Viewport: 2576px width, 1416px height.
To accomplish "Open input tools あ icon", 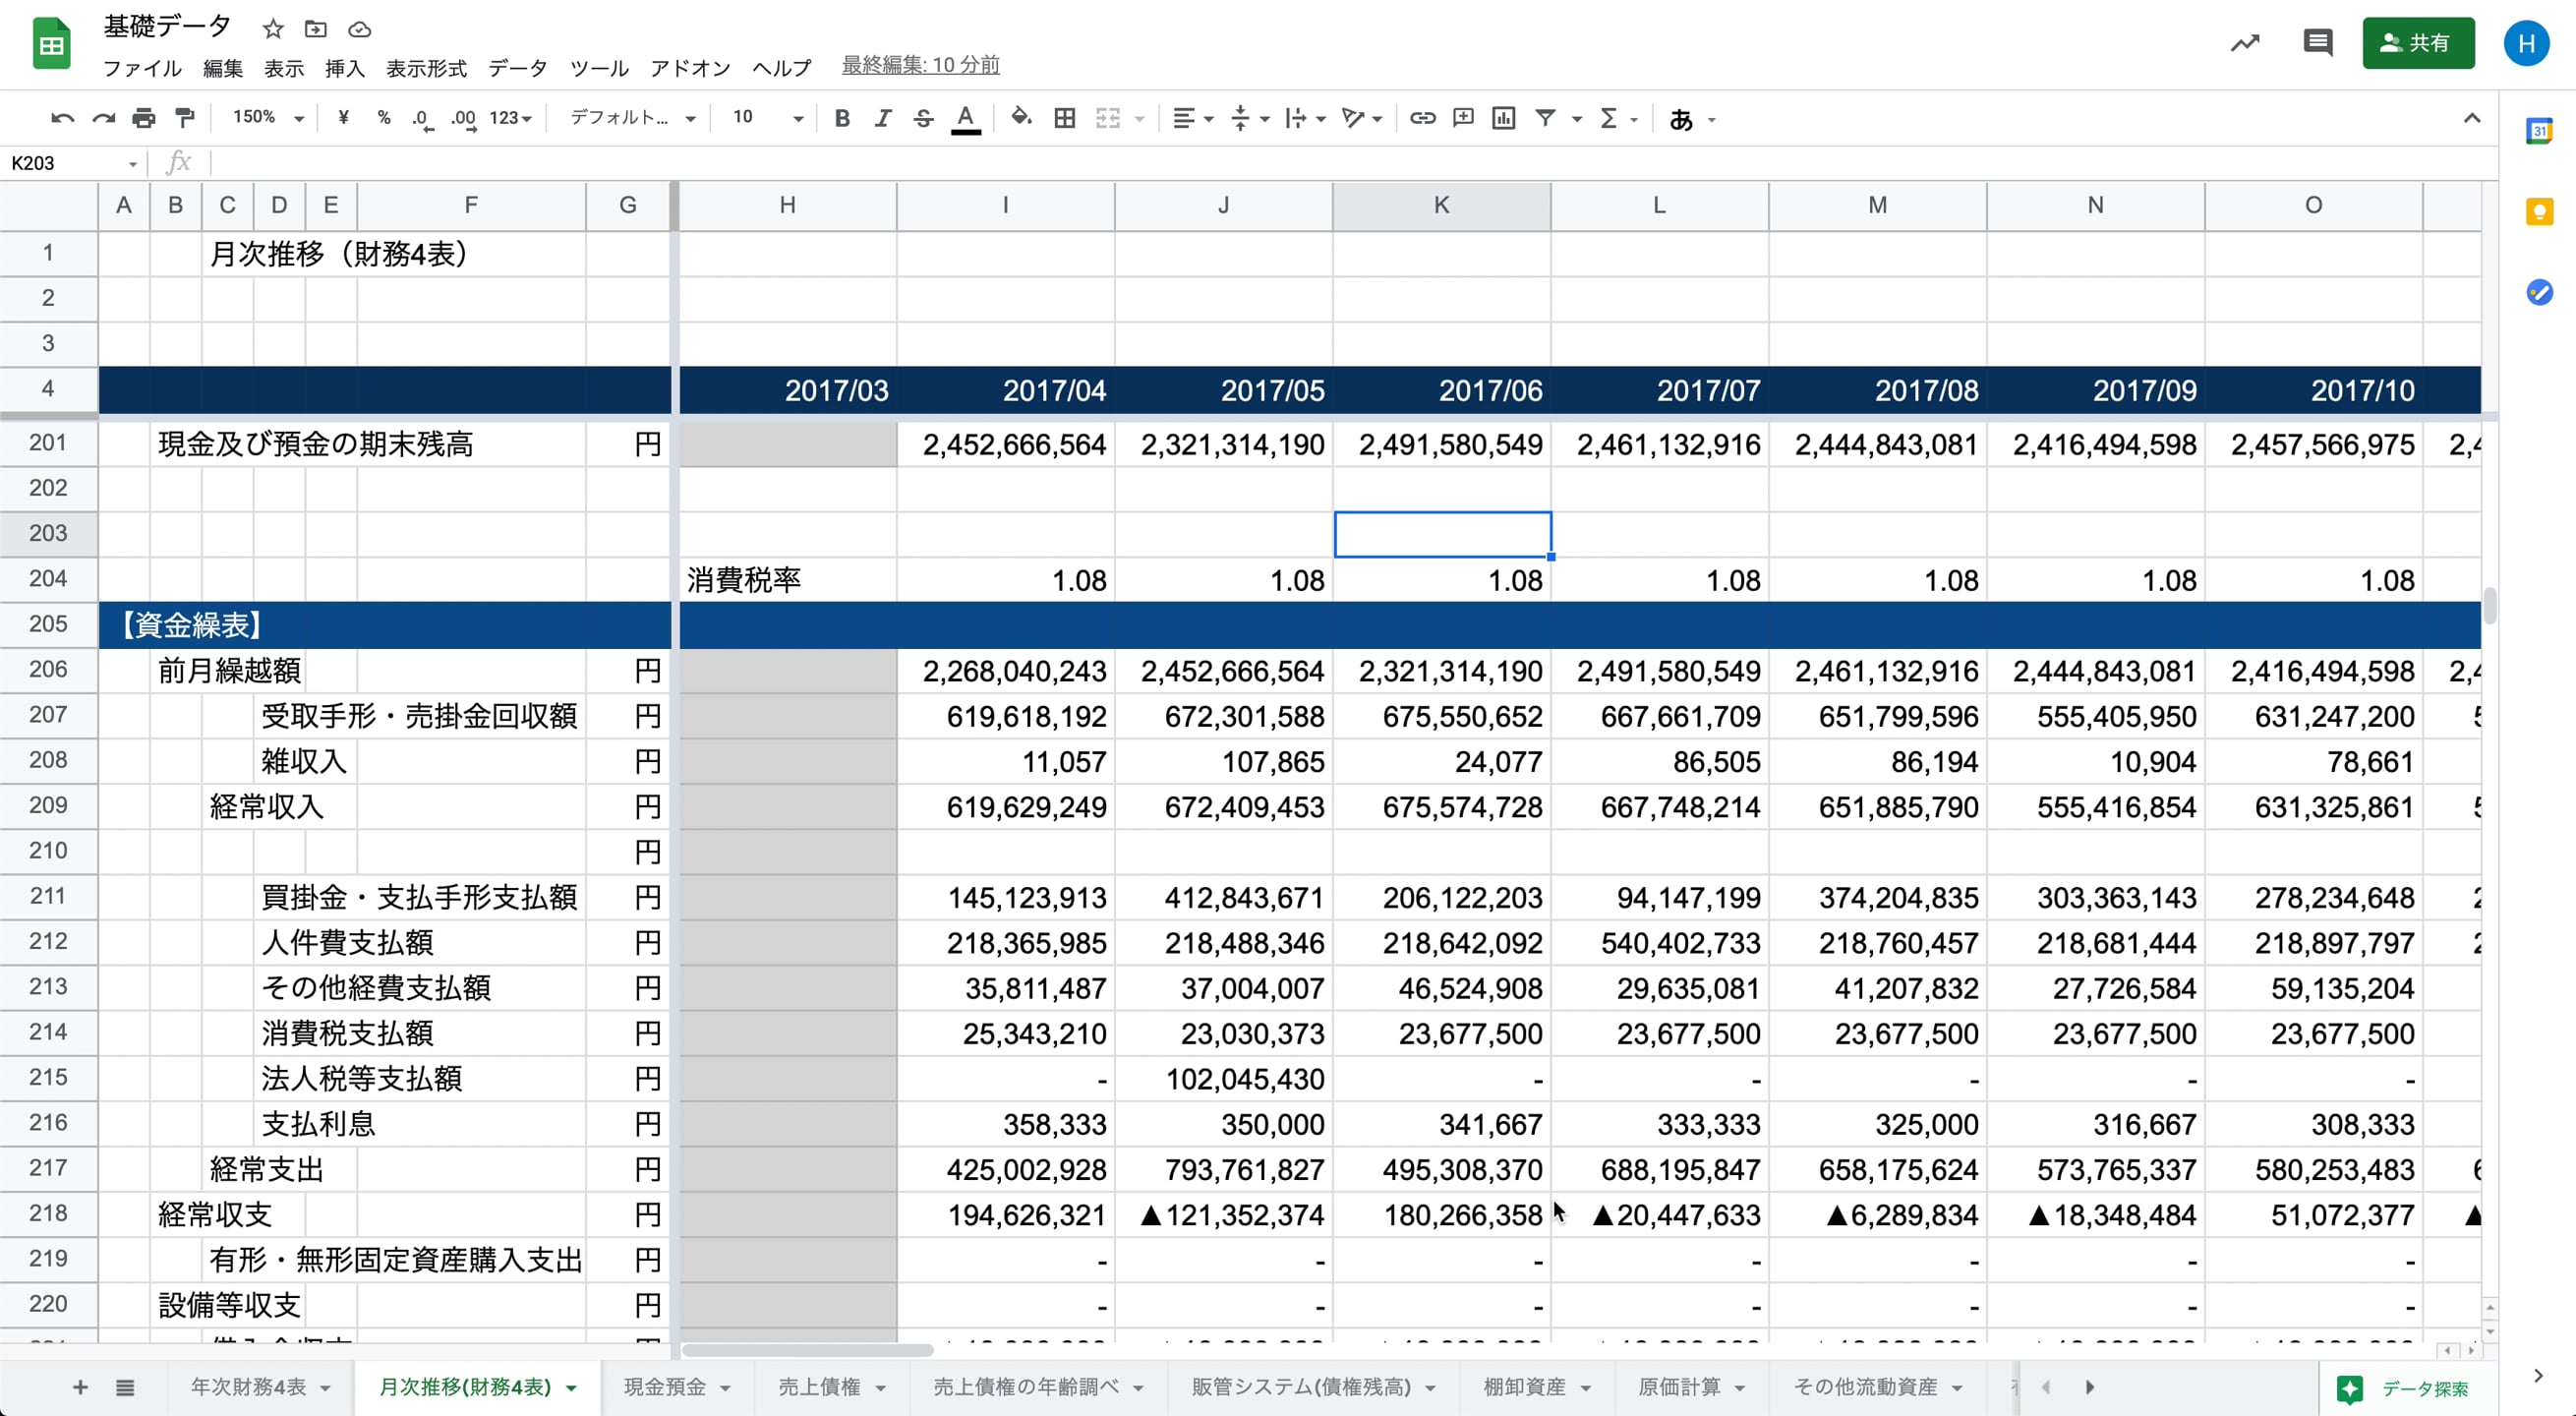I will pyautogui.click(x=1681, y=119).
